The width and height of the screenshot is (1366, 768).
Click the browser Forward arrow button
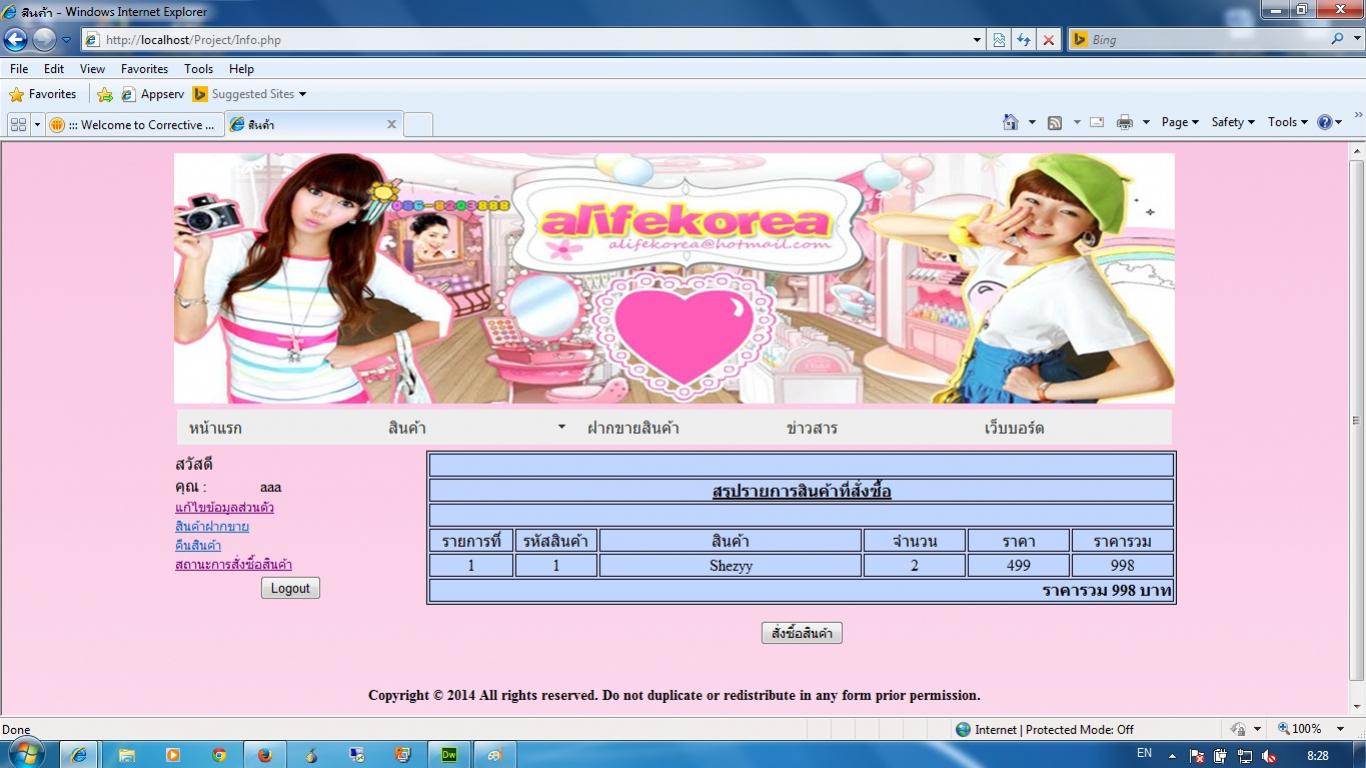click(x=44, y=40)
